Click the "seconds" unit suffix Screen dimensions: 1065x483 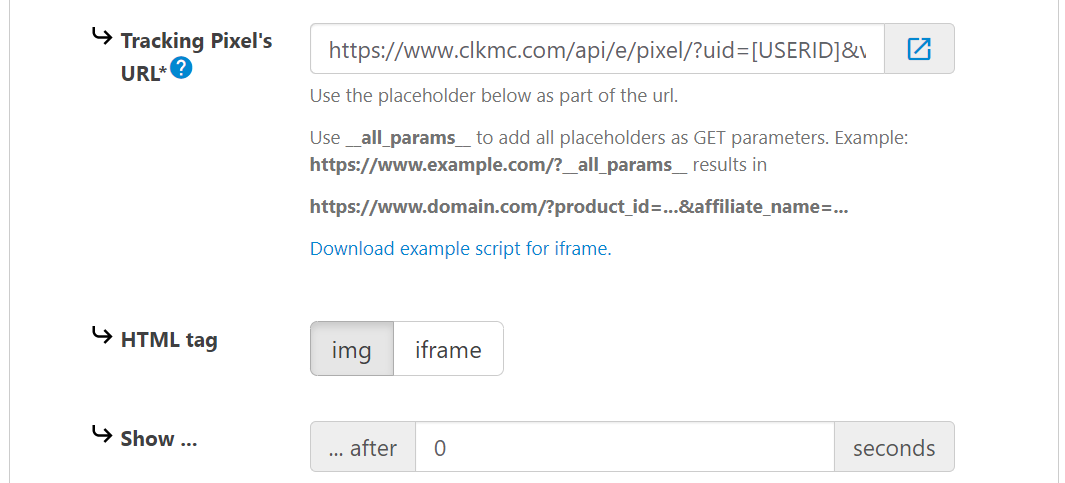[894, 447]
